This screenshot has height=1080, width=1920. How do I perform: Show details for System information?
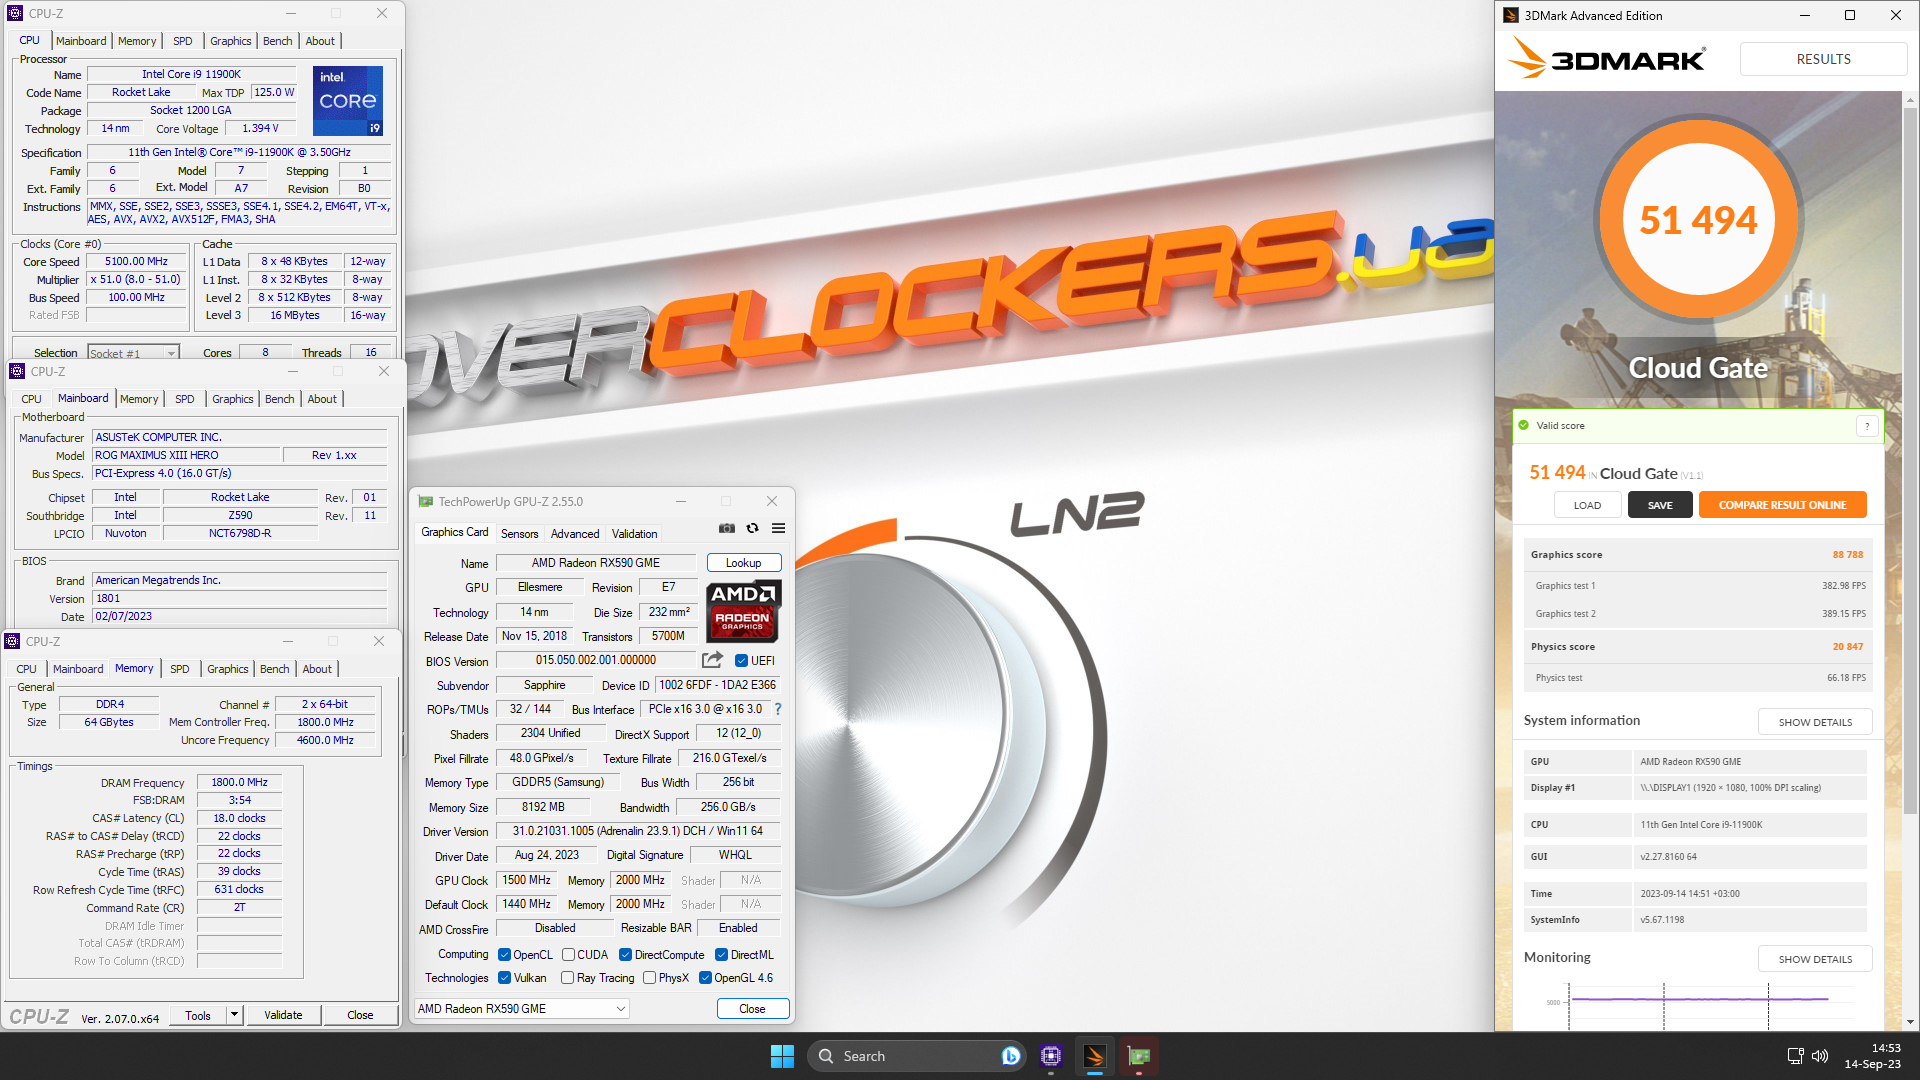(1815, 722)
